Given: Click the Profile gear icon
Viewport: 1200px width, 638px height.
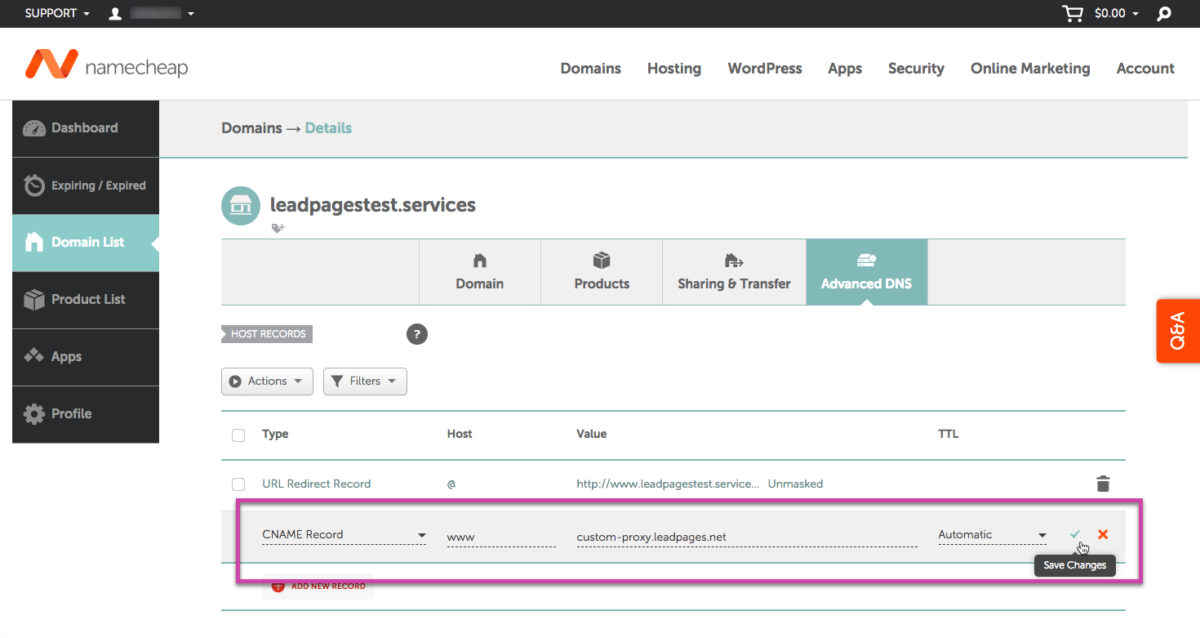Looking at the screenshot, I should tap(34, 413).
